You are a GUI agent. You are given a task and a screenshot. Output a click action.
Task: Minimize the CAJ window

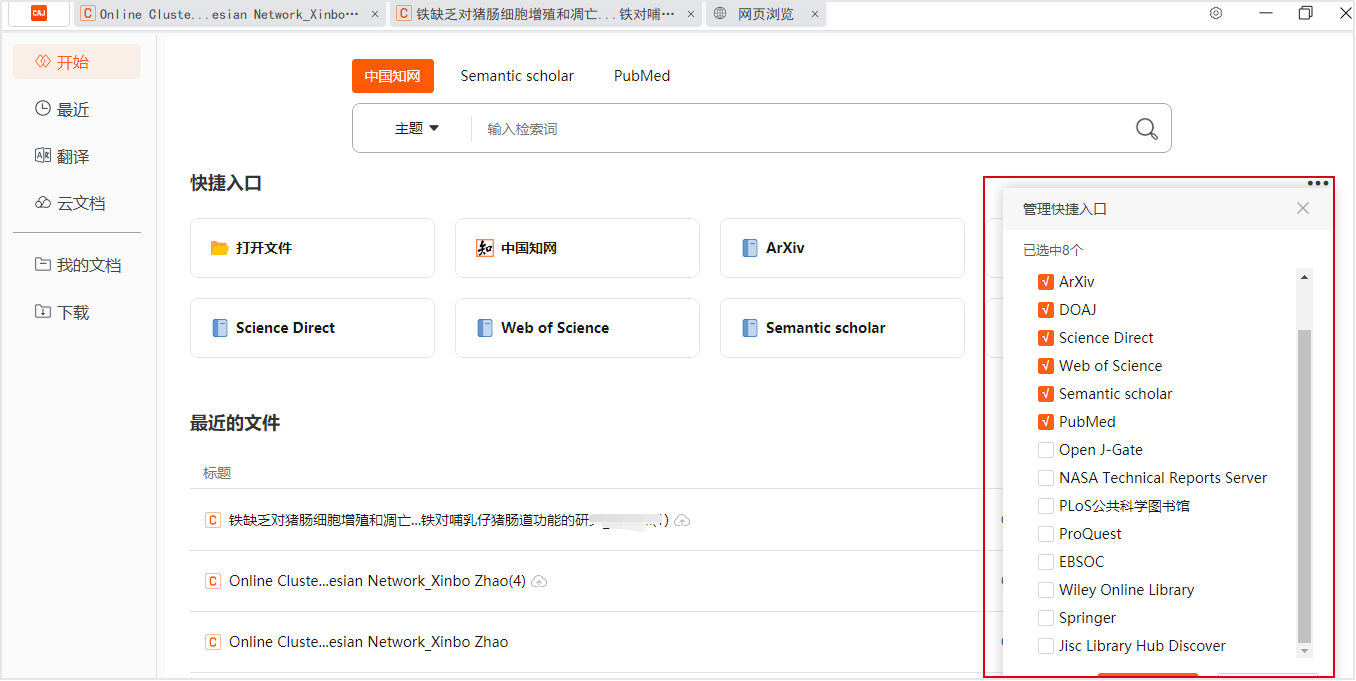(x=1266, y=13)
